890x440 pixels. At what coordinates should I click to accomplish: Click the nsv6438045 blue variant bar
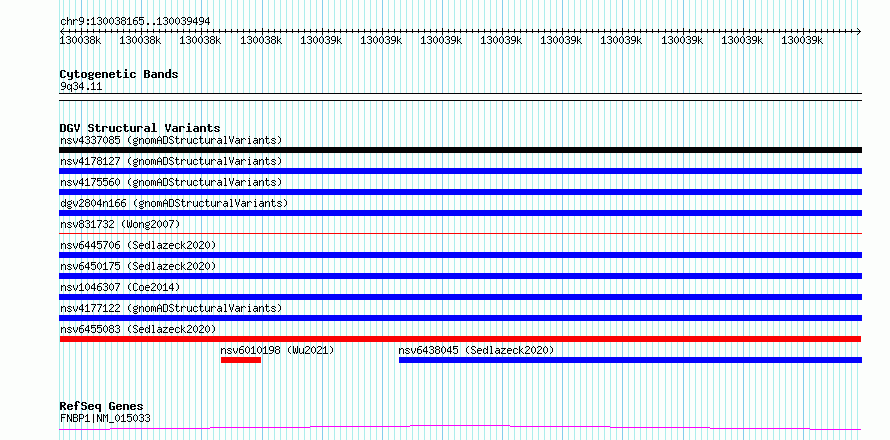(630, 360)
